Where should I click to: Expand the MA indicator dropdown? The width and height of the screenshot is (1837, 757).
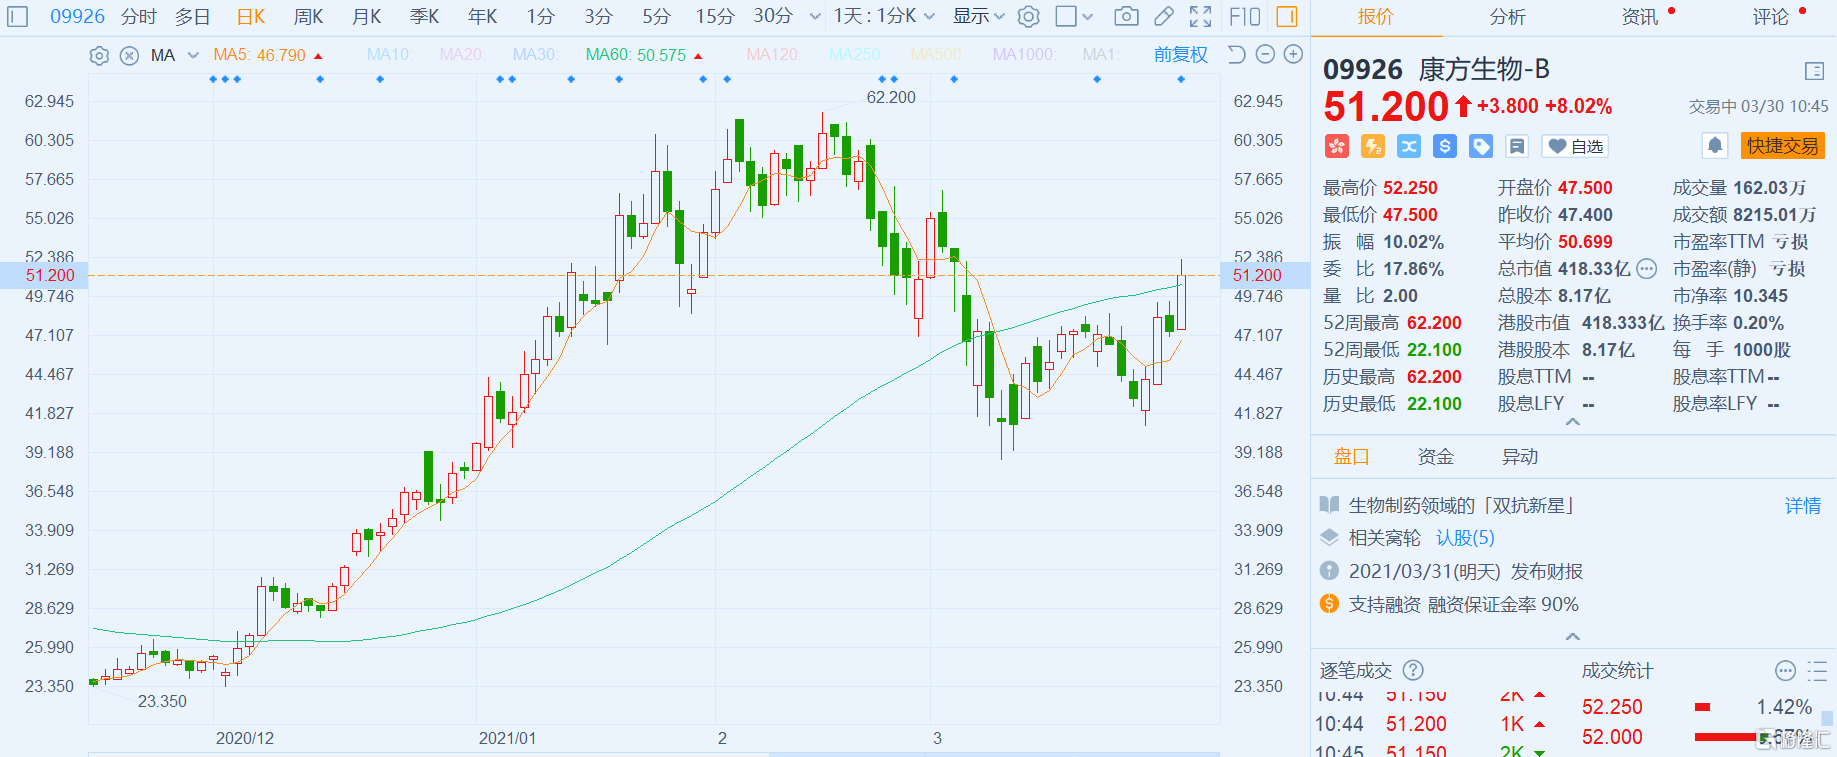click(193, 56)
